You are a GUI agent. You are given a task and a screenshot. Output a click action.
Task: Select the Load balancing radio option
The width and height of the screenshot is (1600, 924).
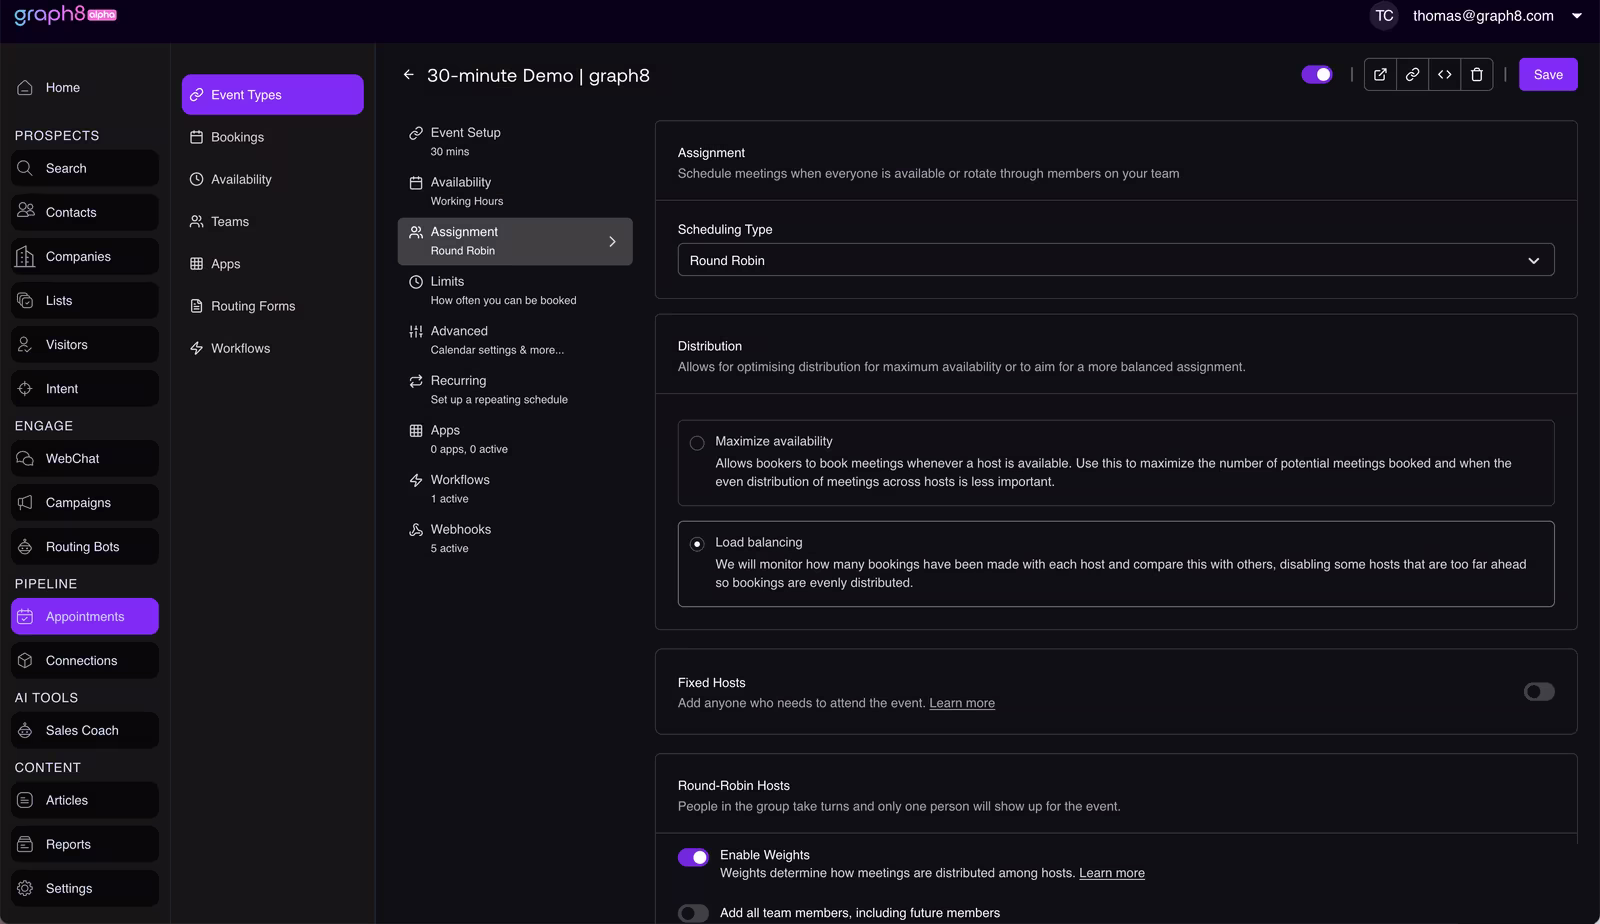coord(697,544)
